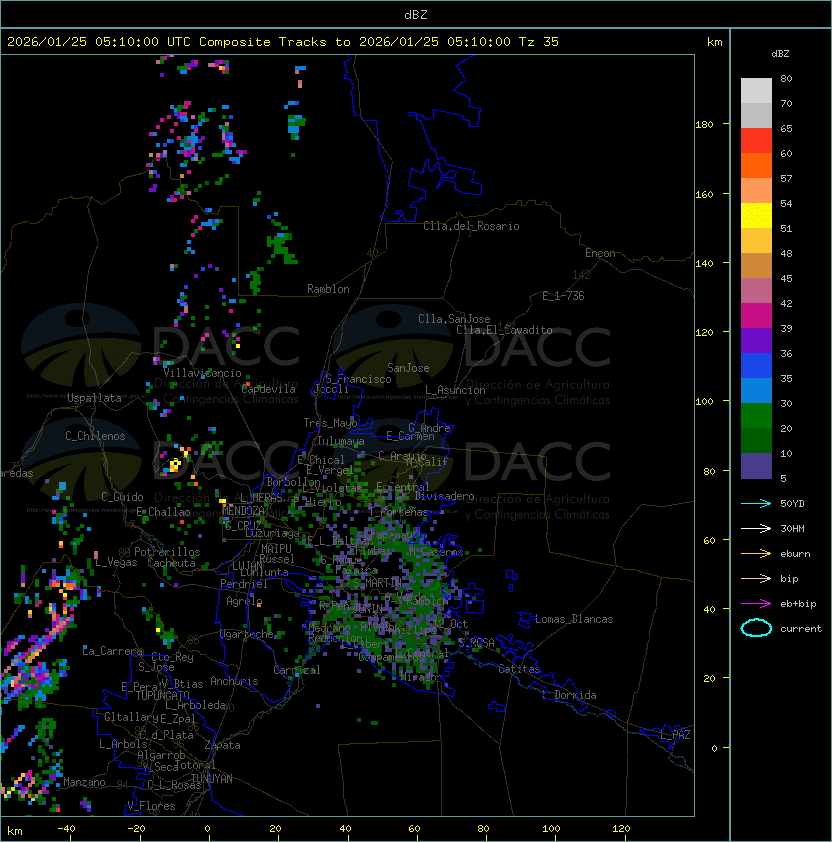This screenshot has height=842, width=832.
Task: Click the 'Clla.SanJose' map label
Action: [x=454, y=319]
